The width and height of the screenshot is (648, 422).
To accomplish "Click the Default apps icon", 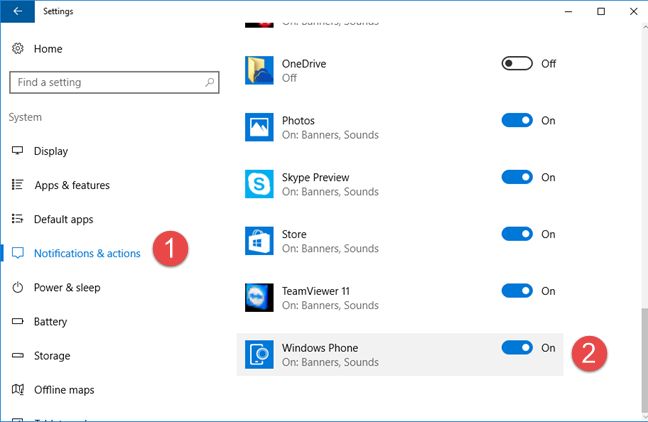I will coord(17,218).
